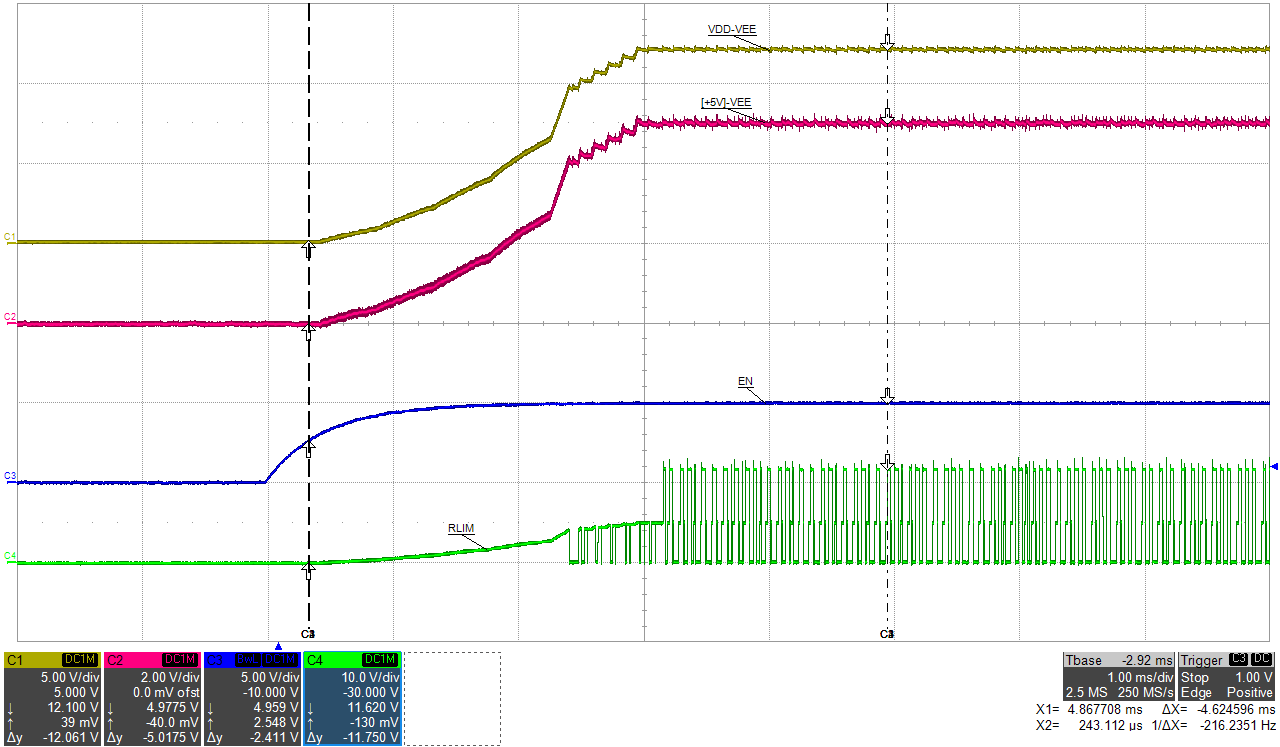Select the C3 ground level marker at left edge
The height and width of the screenshot is (747, 1280).
(x=10, y=475)
